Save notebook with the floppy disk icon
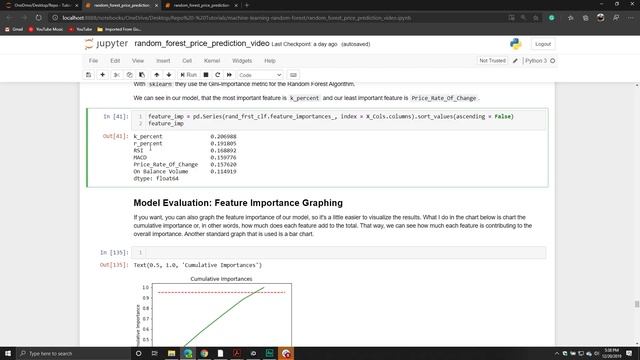The width and height of the screenshot is (640, 360). (x=89, y=75)
